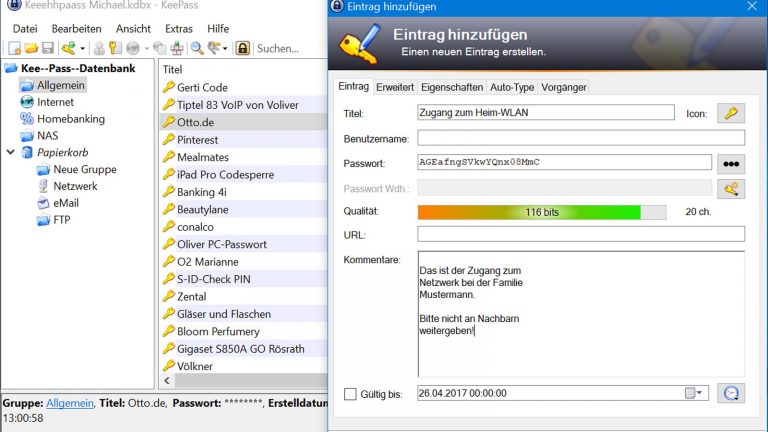This screenshot has height=432, width=768.
Task: Click the Generate password key button
Action: [x=731, y=189]
